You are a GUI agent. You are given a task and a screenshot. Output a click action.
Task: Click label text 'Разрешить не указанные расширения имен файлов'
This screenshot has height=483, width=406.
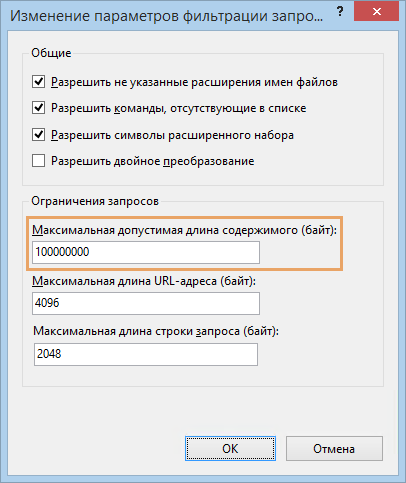pyautogui.click(x=194, y=82)
